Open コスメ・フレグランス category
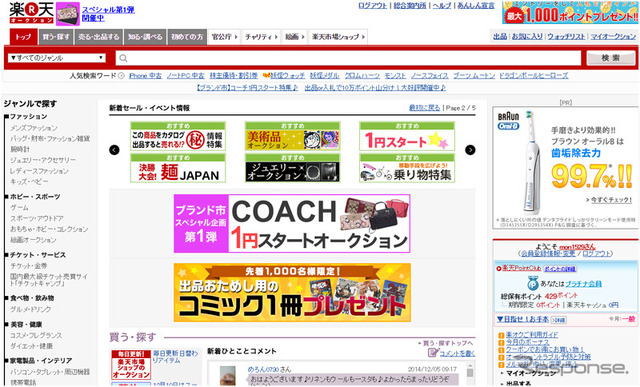640x387 pixels. 36,335
